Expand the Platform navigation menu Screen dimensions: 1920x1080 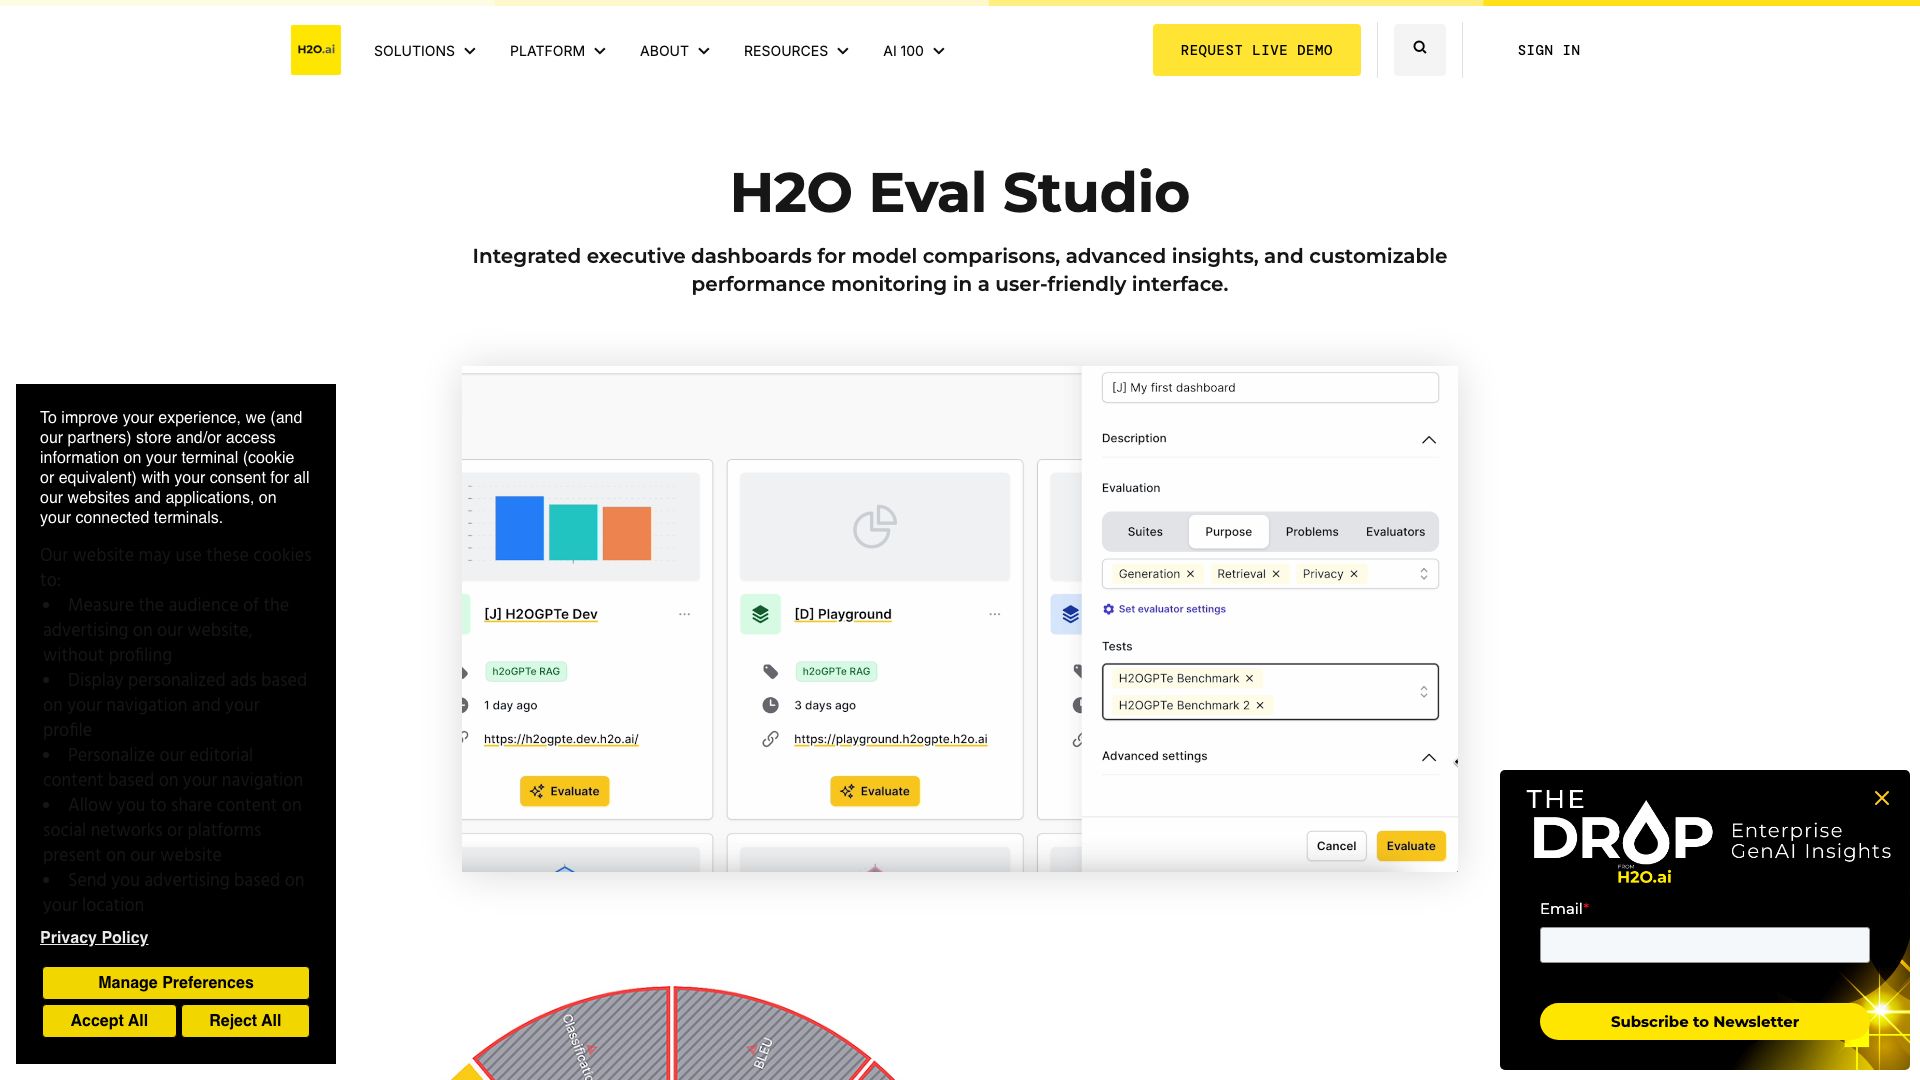[557, 51]
